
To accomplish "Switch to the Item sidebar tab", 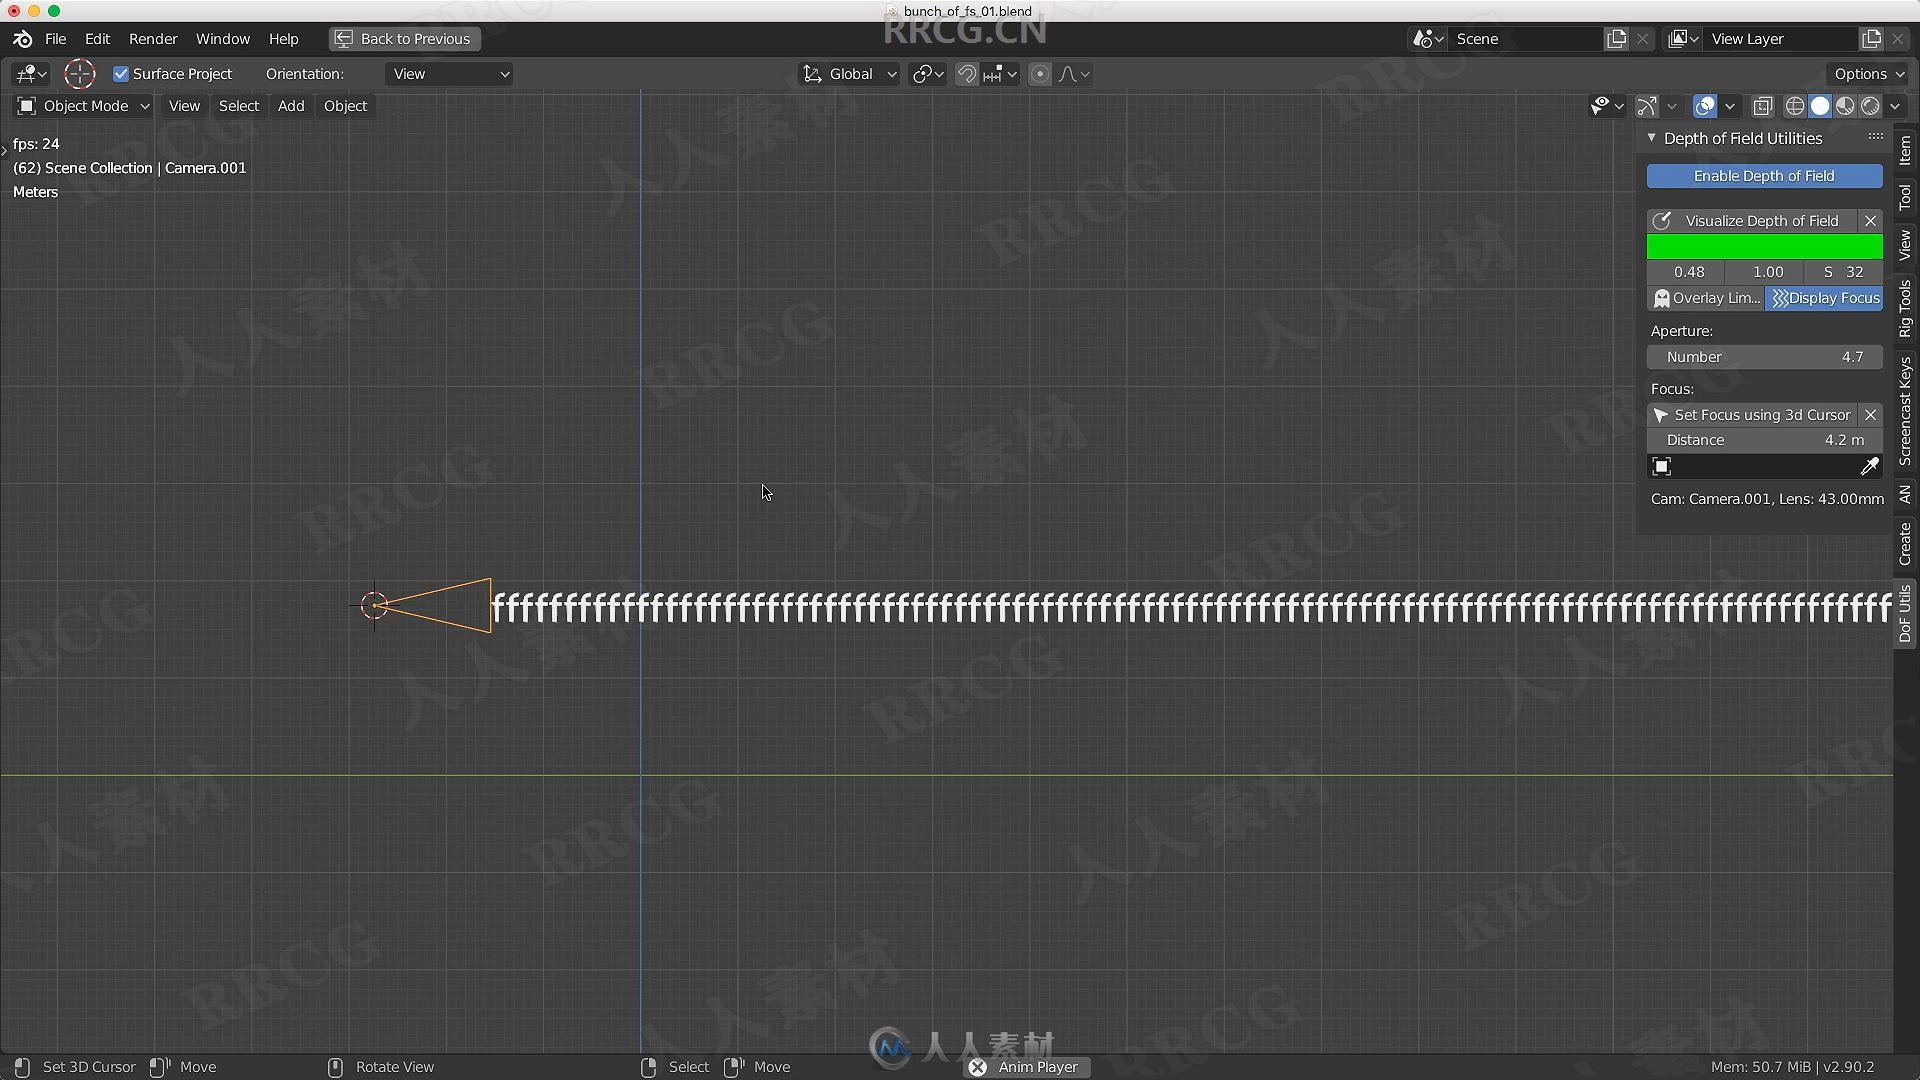I will [x=1905, y=150].
